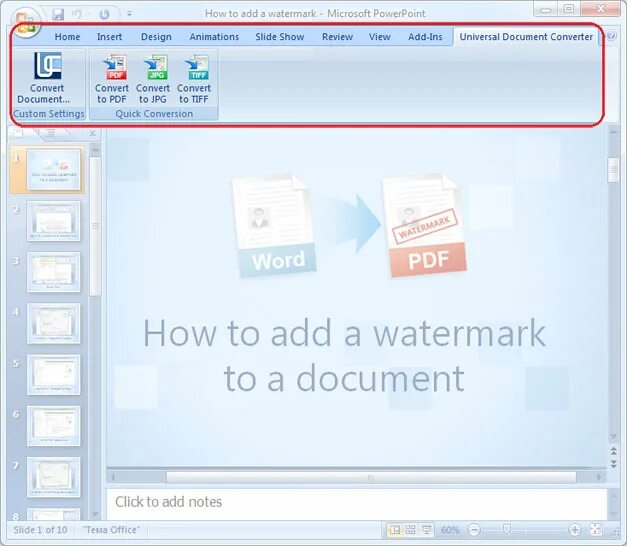Switch to Slide Sorter view in status bar

[410, 530]
